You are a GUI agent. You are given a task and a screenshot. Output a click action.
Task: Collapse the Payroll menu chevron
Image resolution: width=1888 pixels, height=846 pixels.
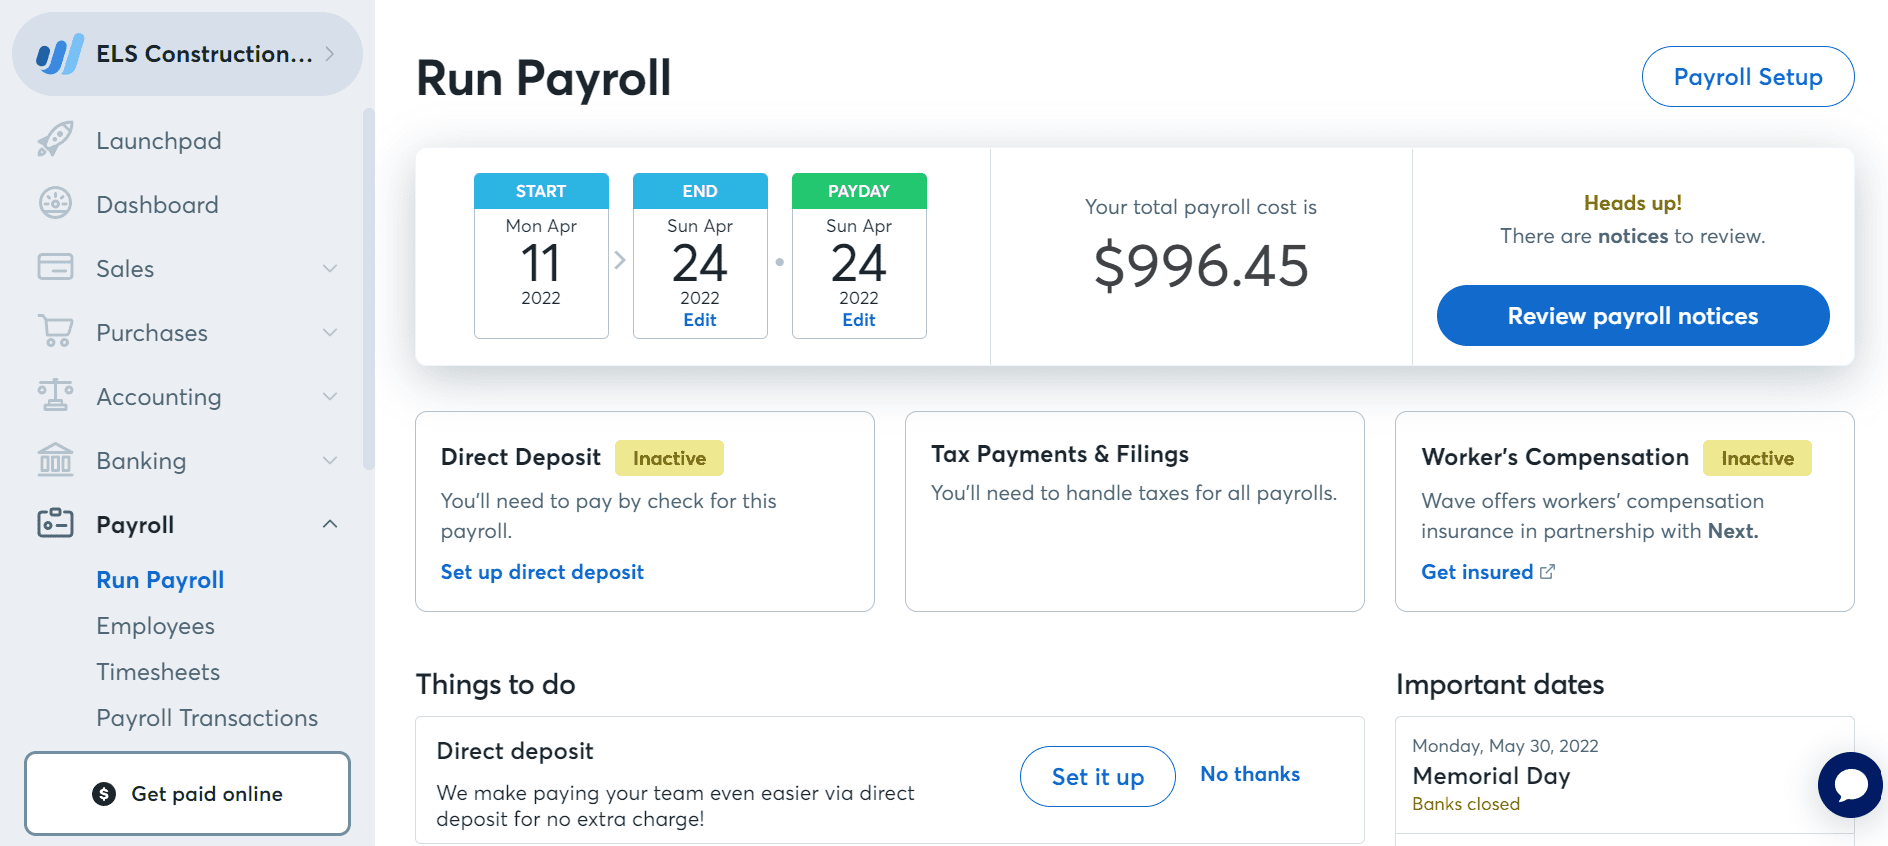click(330, 524)
